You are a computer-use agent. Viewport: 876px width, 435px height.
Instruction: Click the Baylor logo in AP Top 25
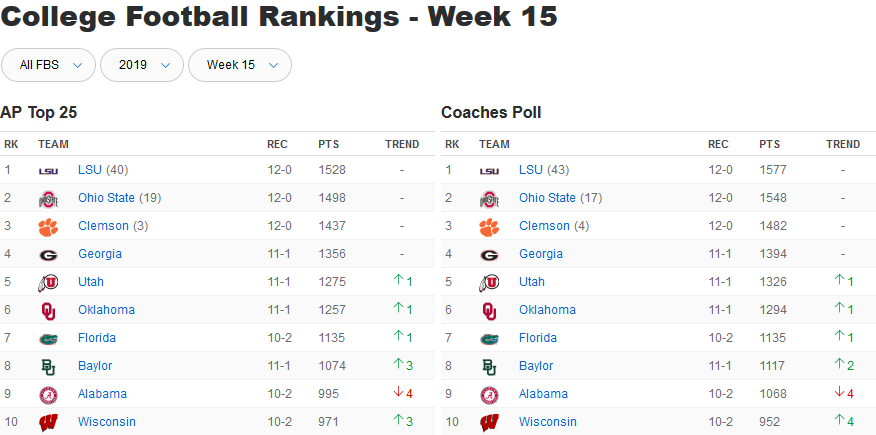[48, 366]
